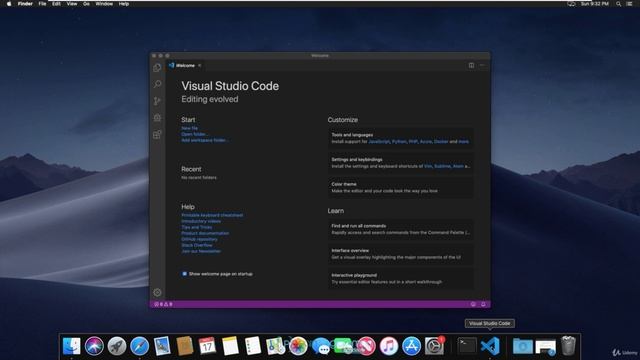Close the Welcome tab with its X

[x=200, y=65]
